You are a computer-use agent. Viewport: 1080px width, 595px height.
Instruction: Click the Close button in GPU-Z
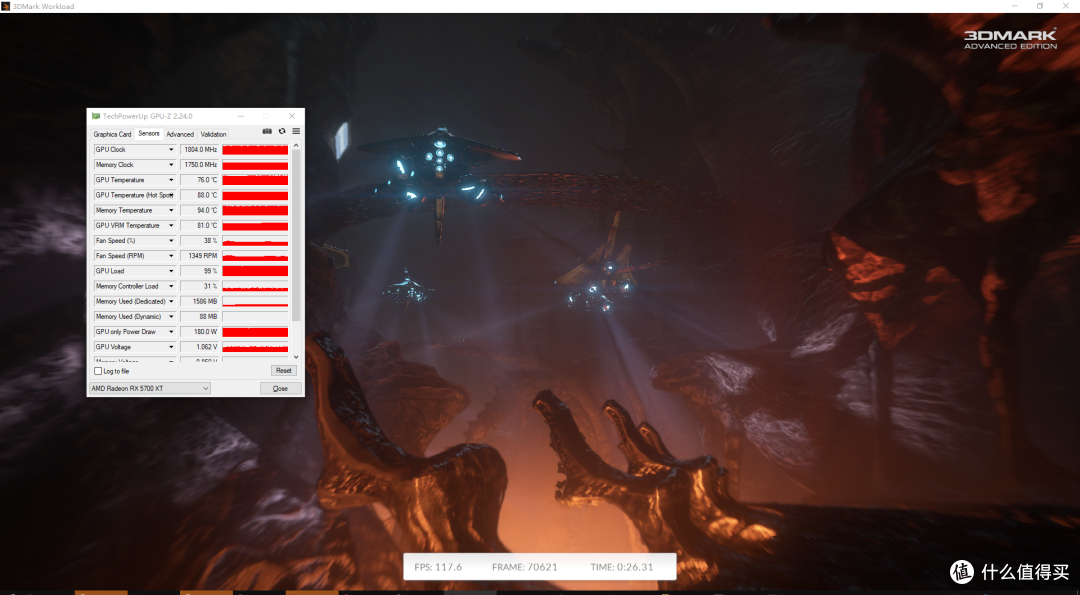coord(280,388)
